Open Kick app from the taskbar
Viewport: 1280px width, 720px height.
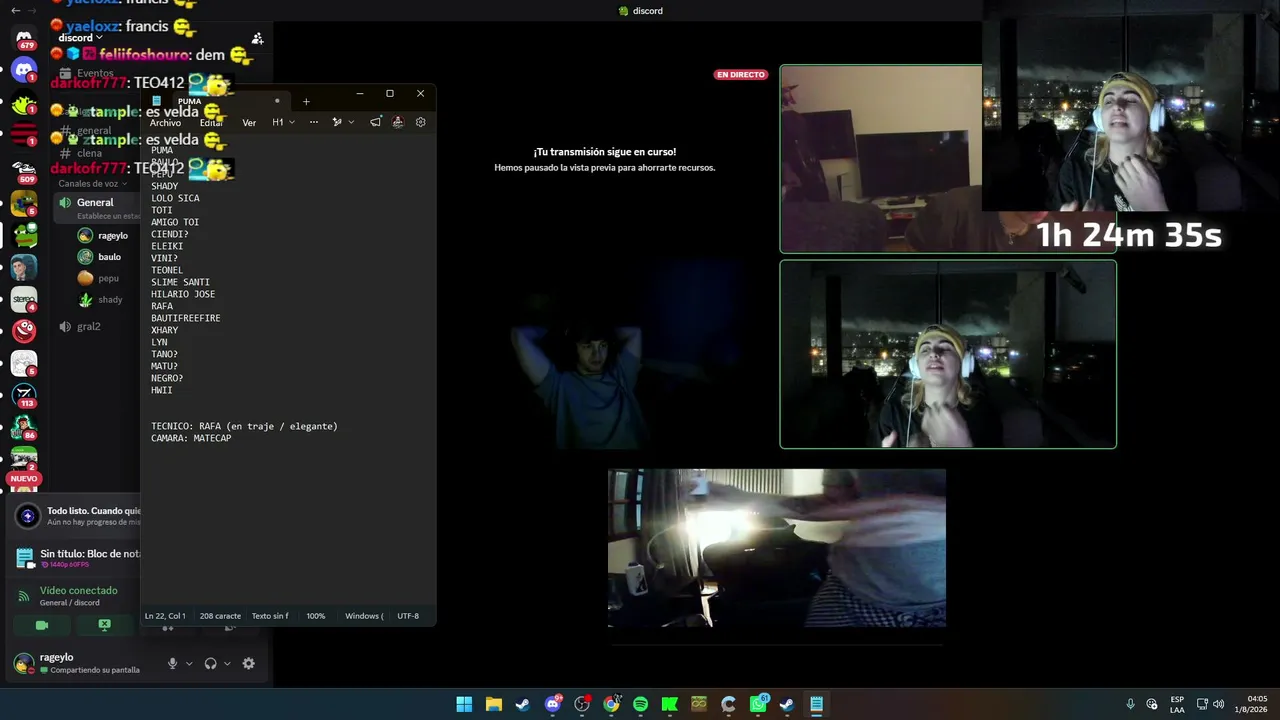[x=670, y=704]
